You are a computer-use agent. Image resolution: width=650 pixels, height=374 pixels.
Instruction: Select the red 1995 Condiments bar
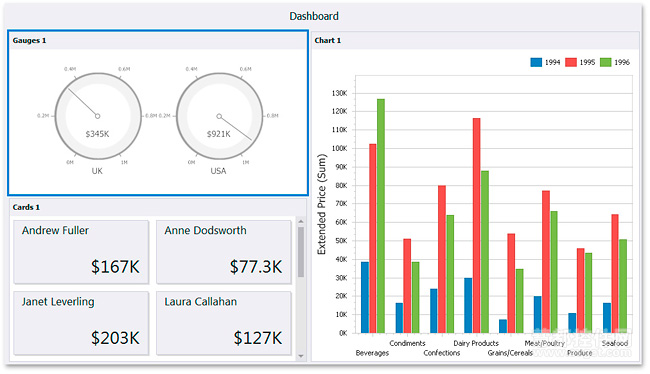click(407, 286)
